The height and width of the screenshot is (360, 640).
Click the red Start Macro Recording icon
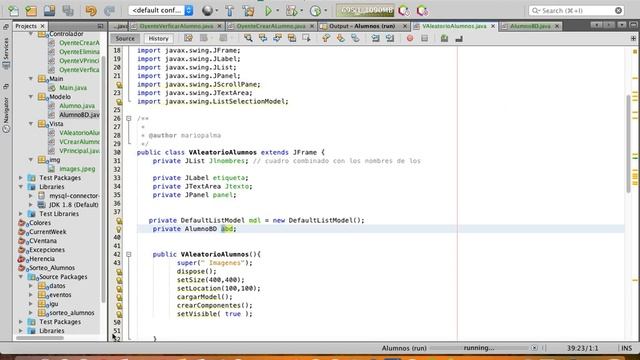tap(410, 38)
